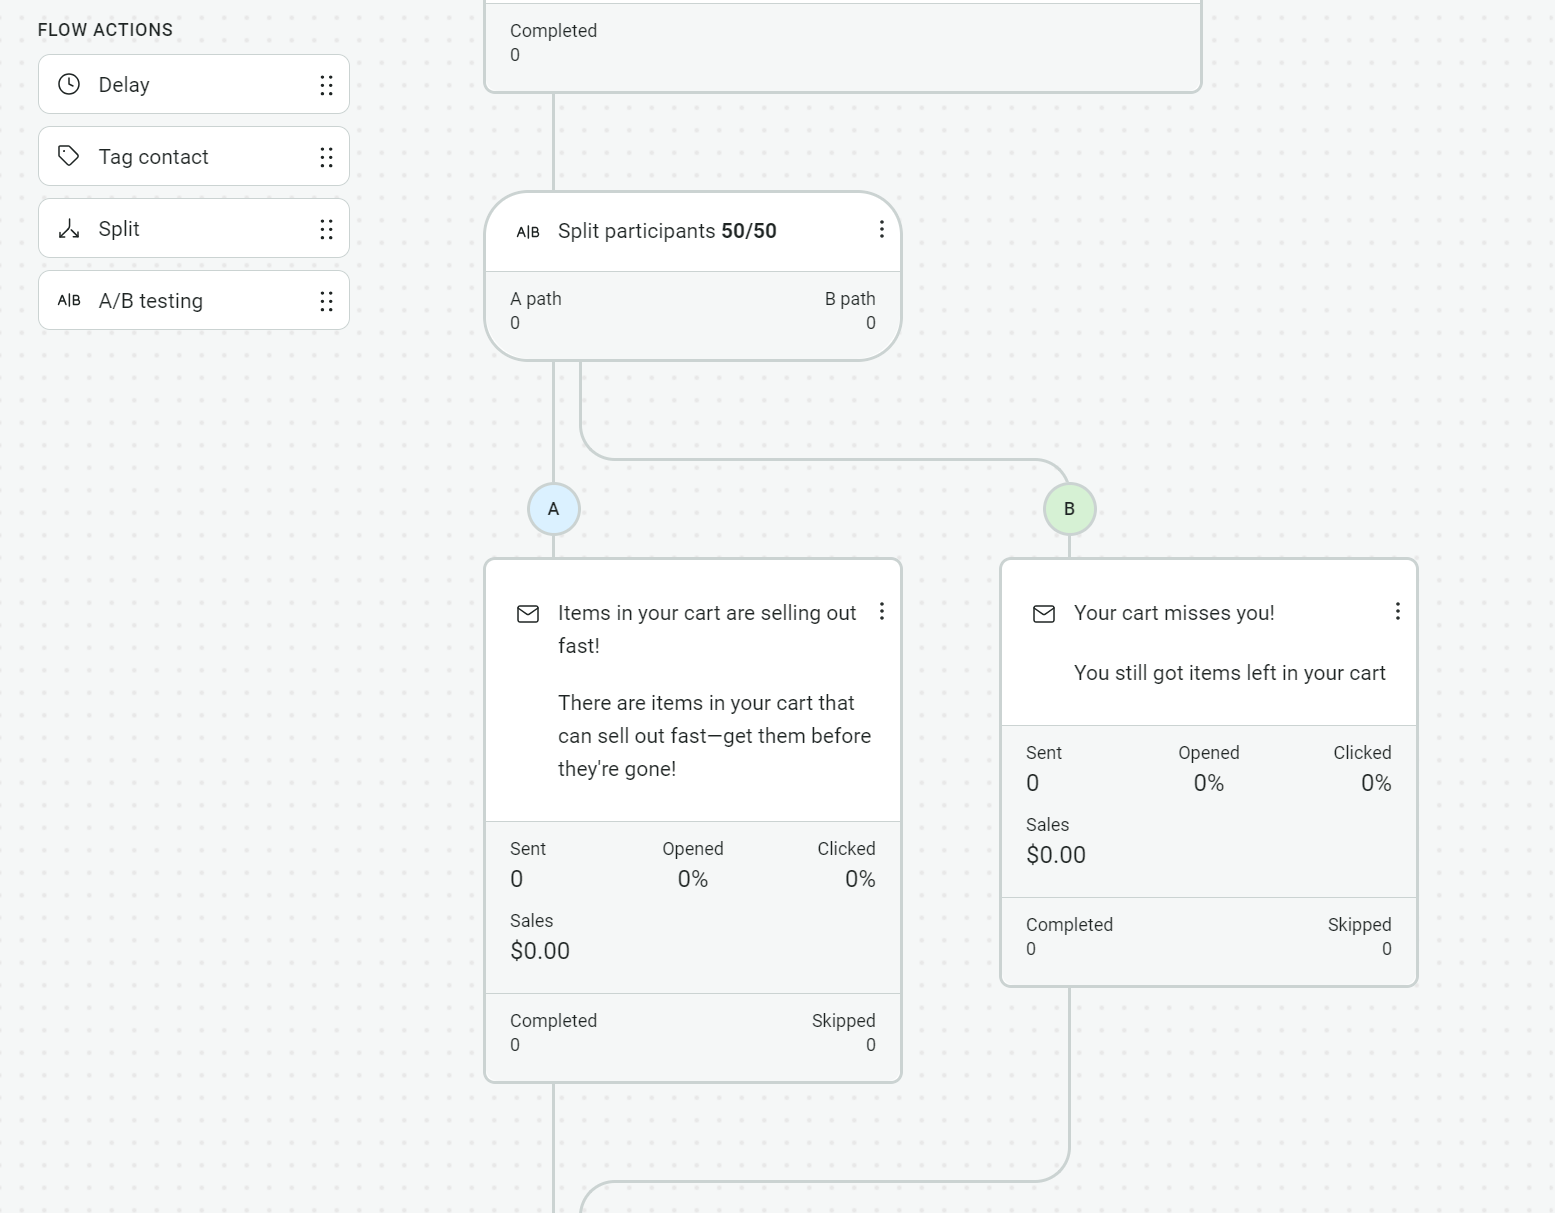Open the options menu on Split participants node

(x=881, y=230)
